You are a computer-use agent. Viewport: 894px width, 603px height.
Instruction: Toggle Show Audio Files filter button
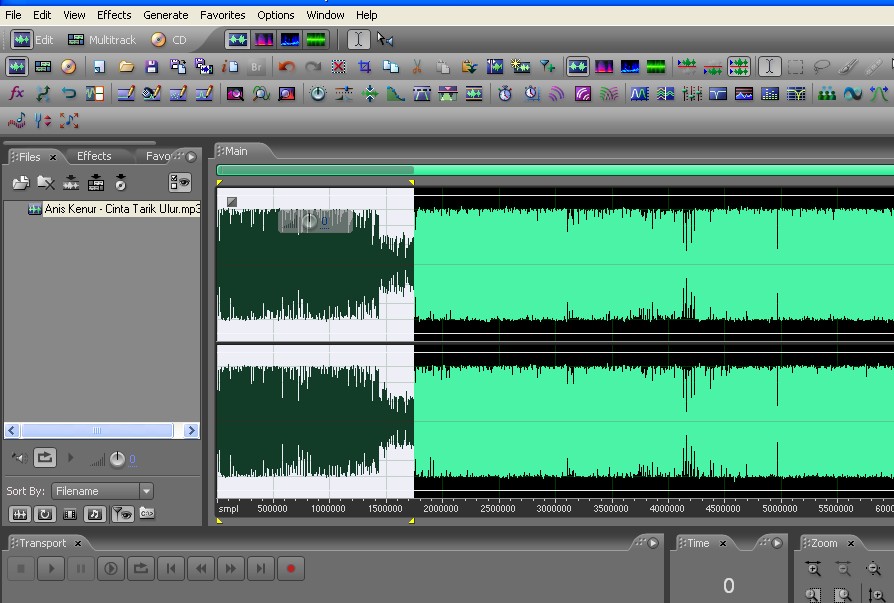click(x=19, y=514)
